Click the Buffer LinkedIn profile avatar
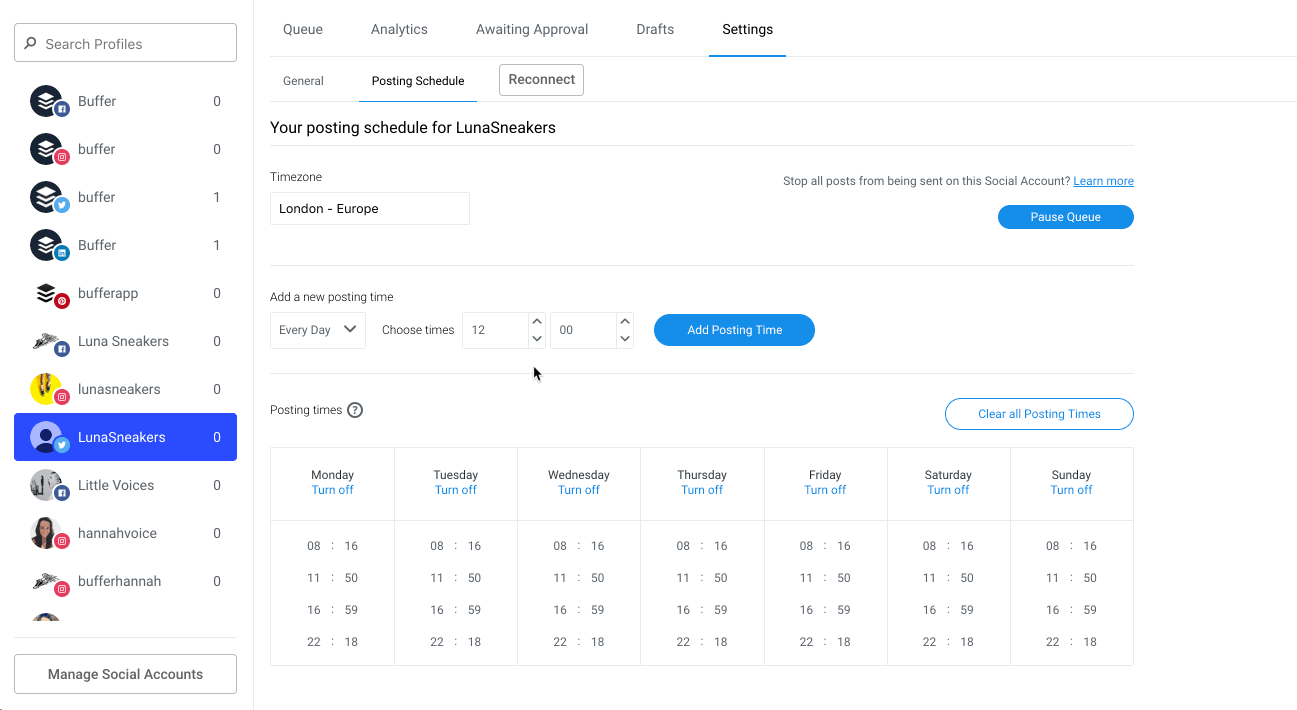The image size is (1297, 710). click(x=47, y=245)
